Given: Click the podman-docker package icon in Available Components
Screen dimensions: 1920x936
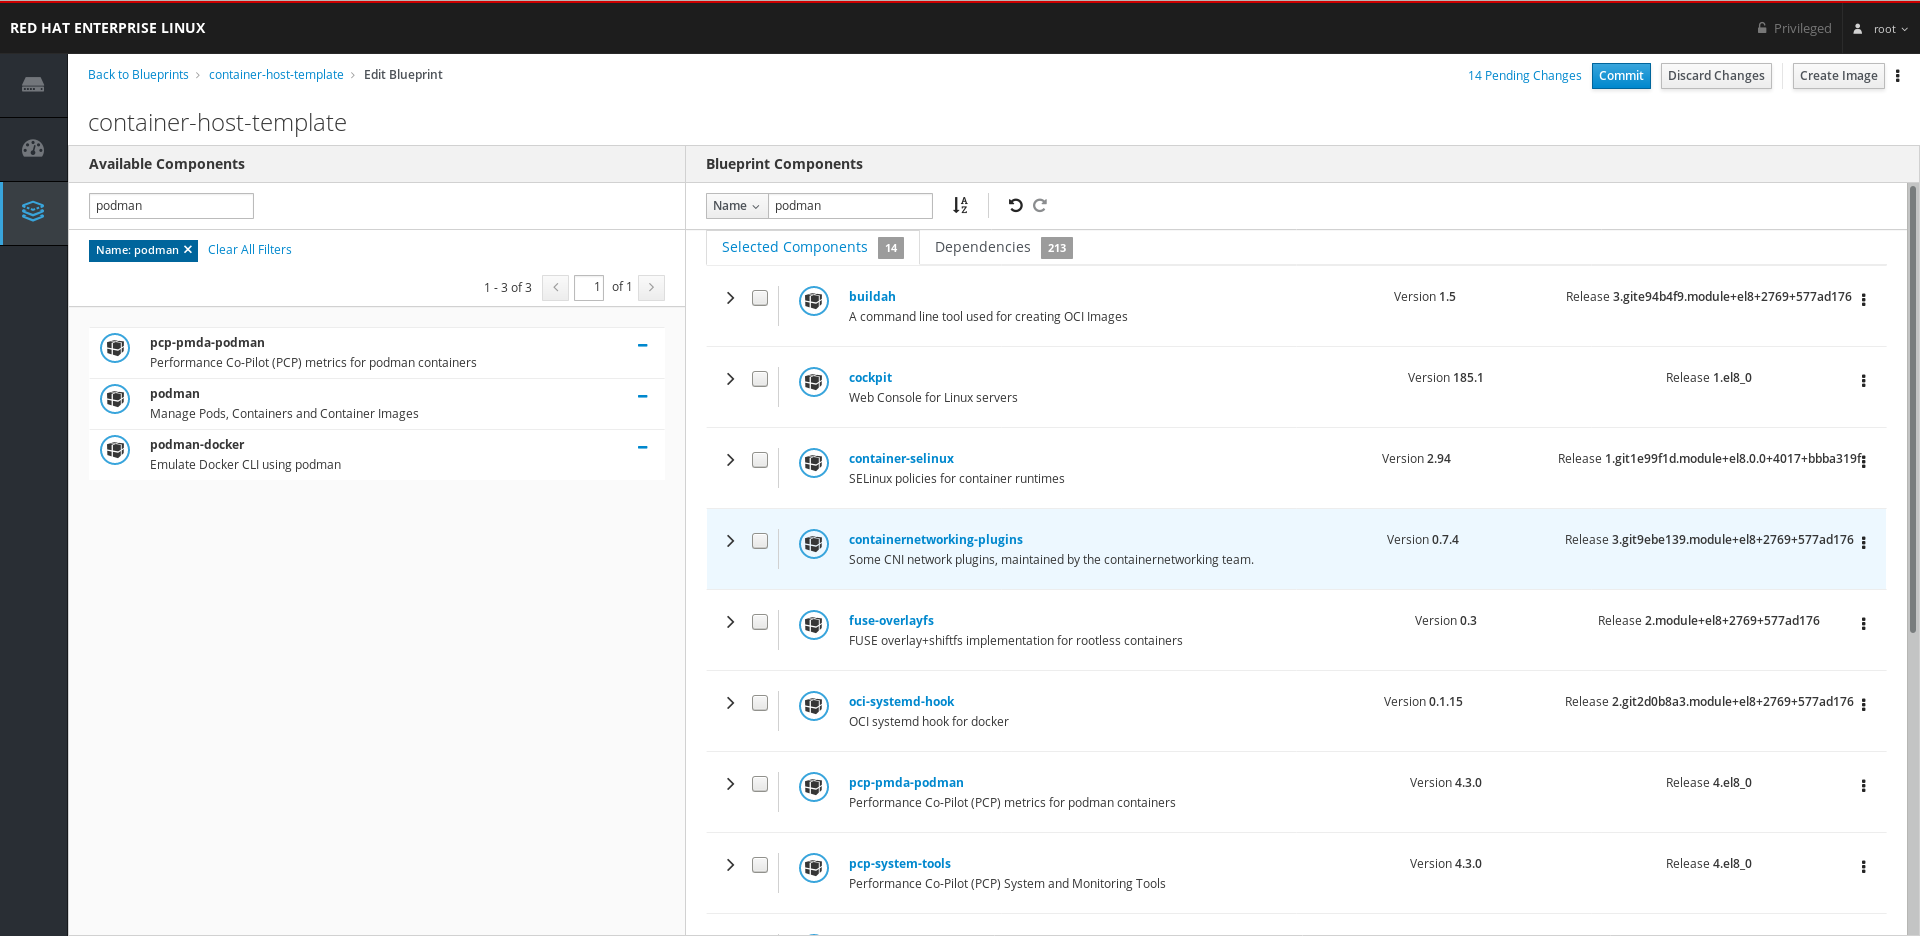Looking at the screenshot, I should pos(116,450).
